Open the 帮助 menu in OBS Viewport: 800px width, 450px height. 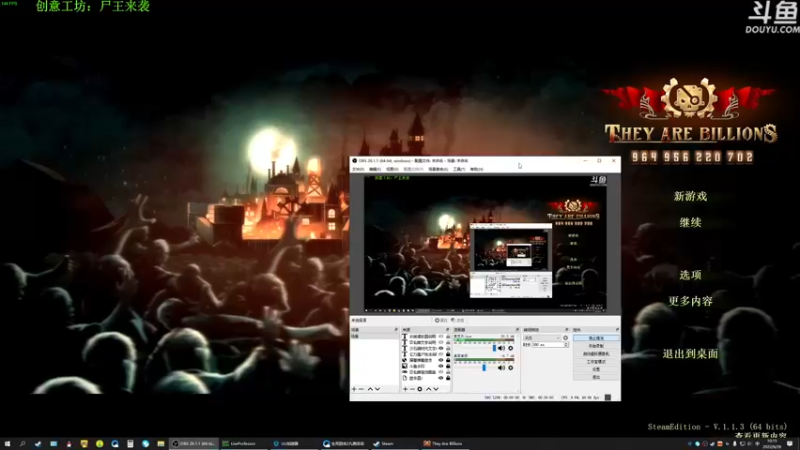pyautogui.click(x=477, y=169)
